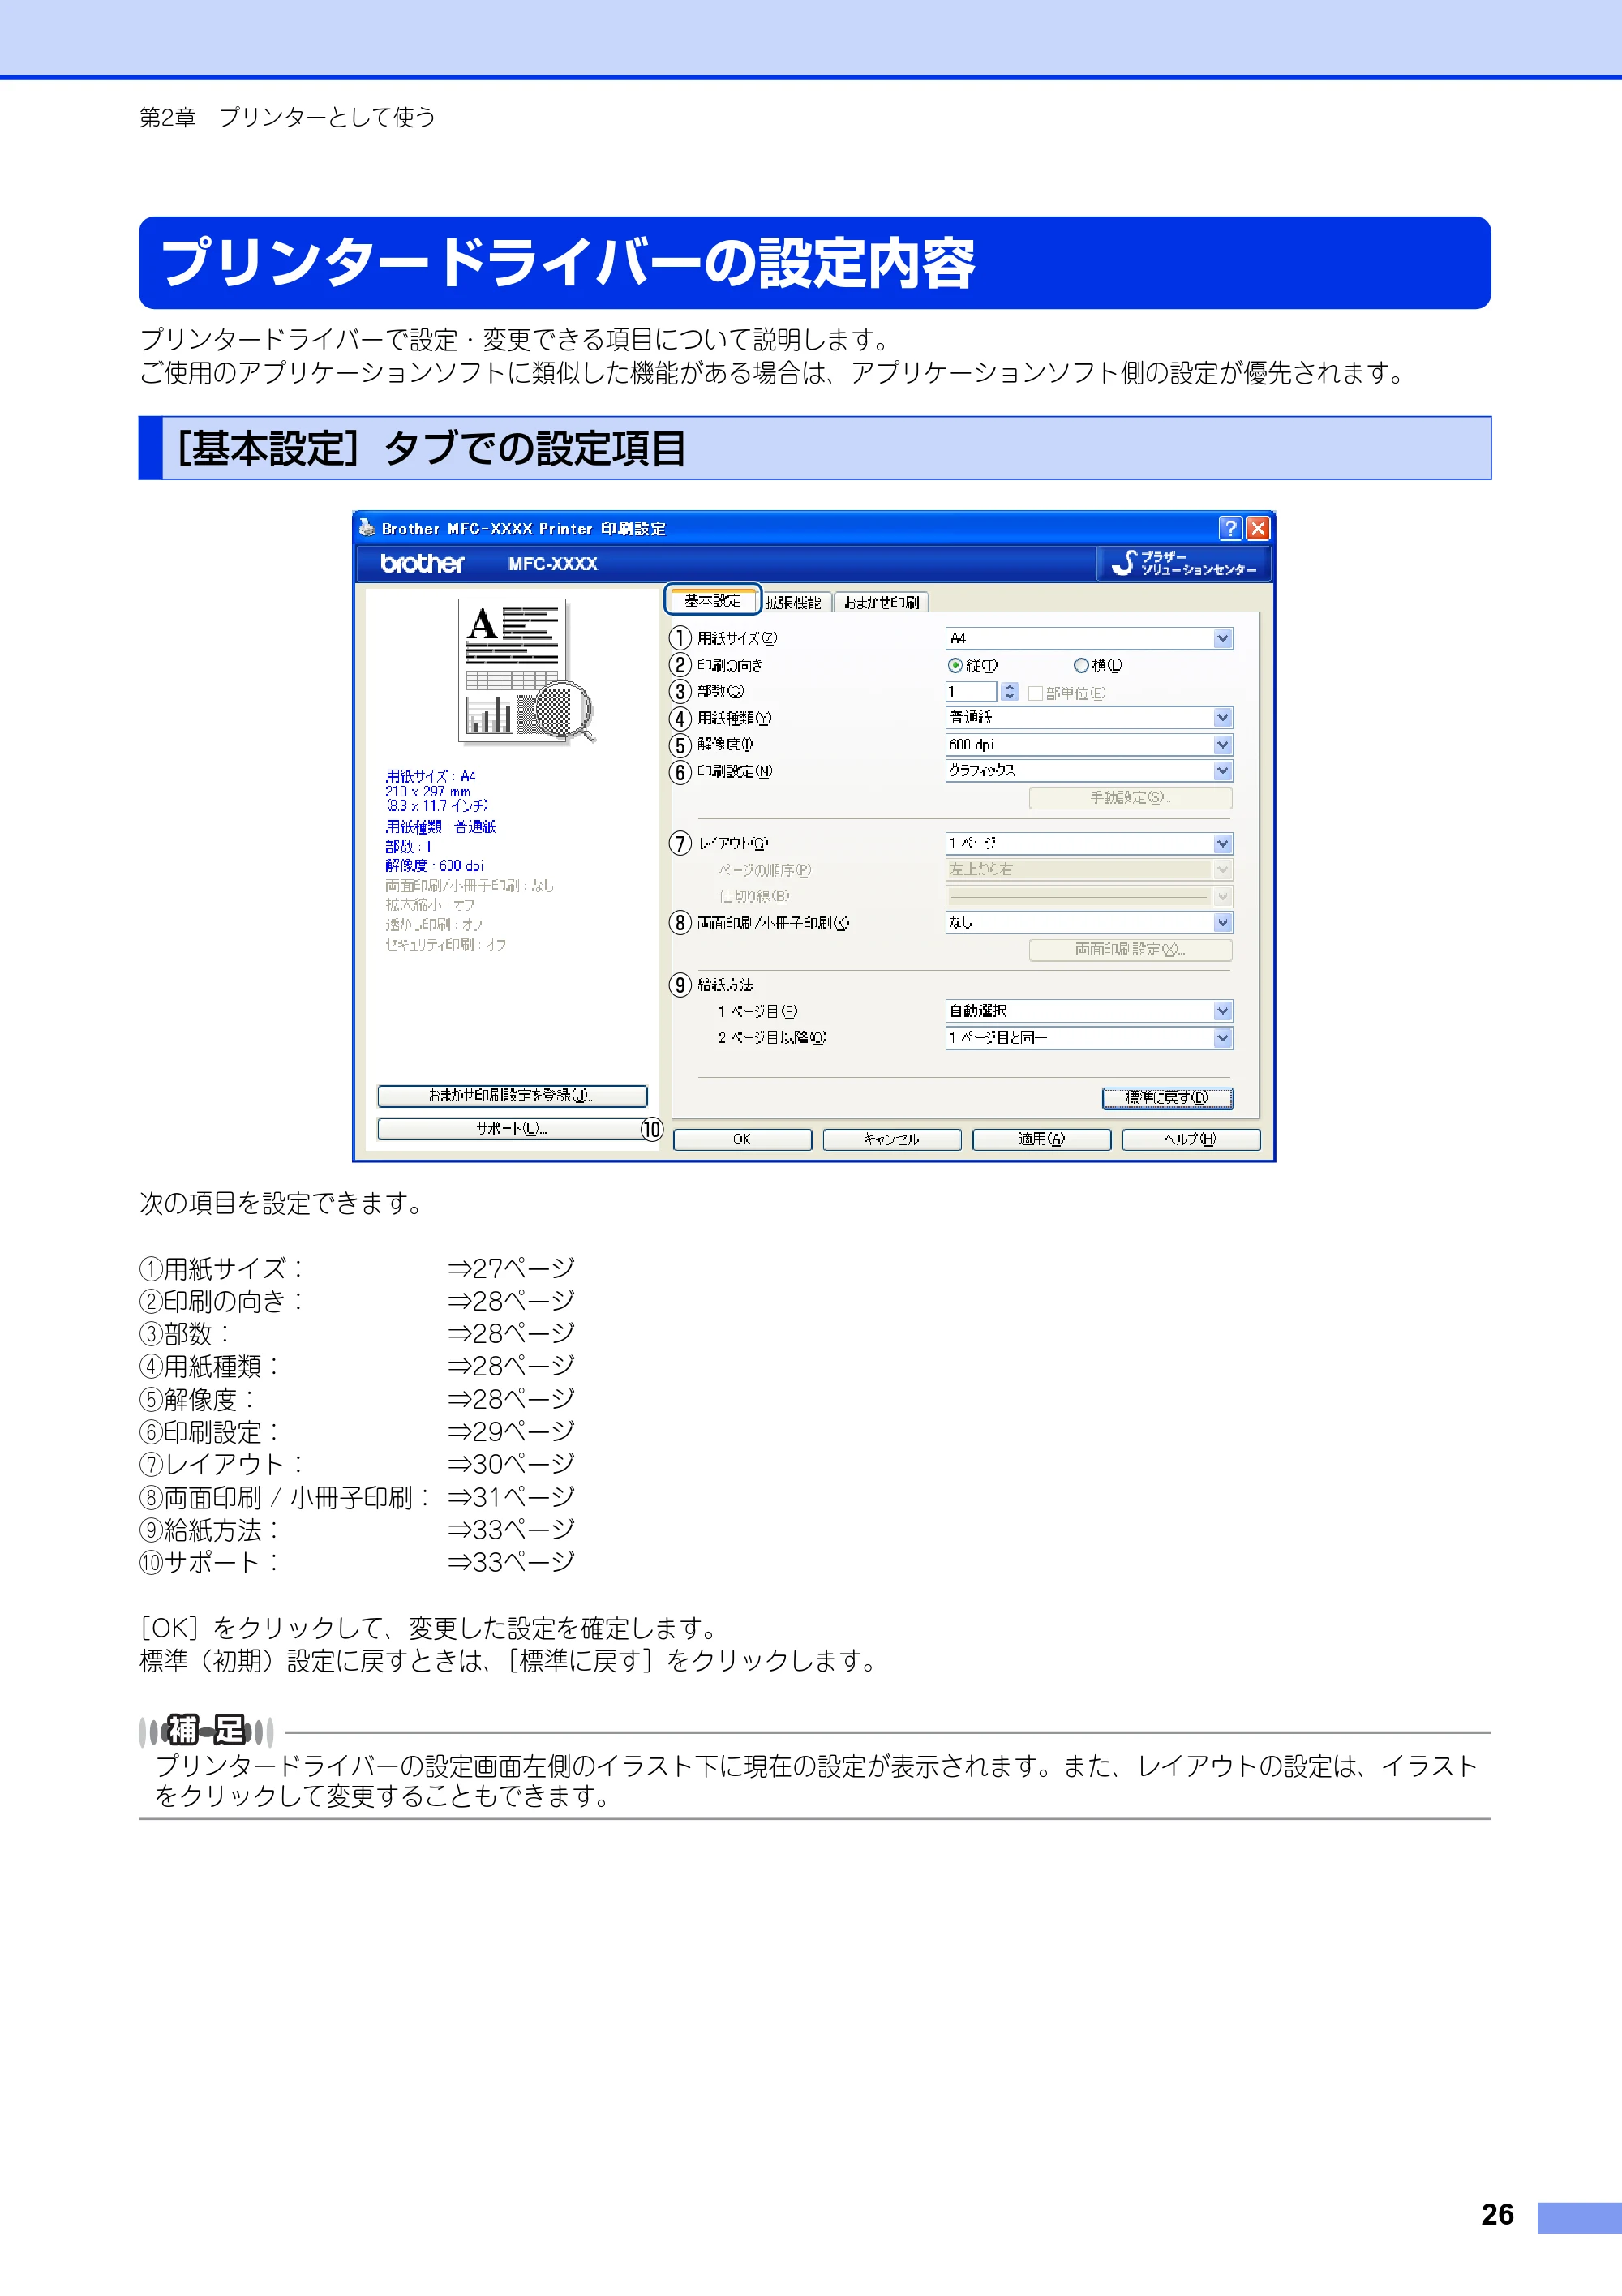Enable the 部単位 collate checkbox

click(x=1035, y=693)
